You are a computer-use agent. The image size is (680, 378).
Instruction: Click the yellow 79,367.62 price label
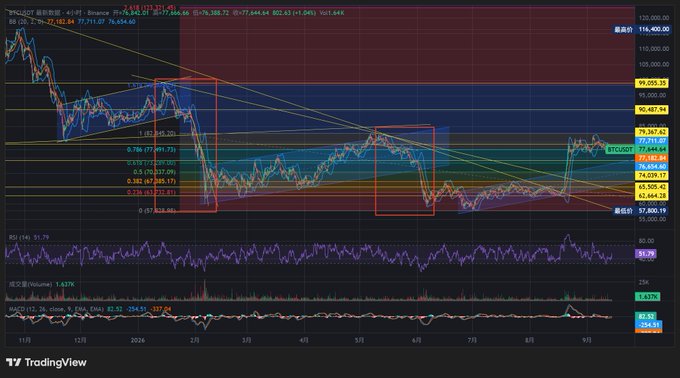point(652,132)
